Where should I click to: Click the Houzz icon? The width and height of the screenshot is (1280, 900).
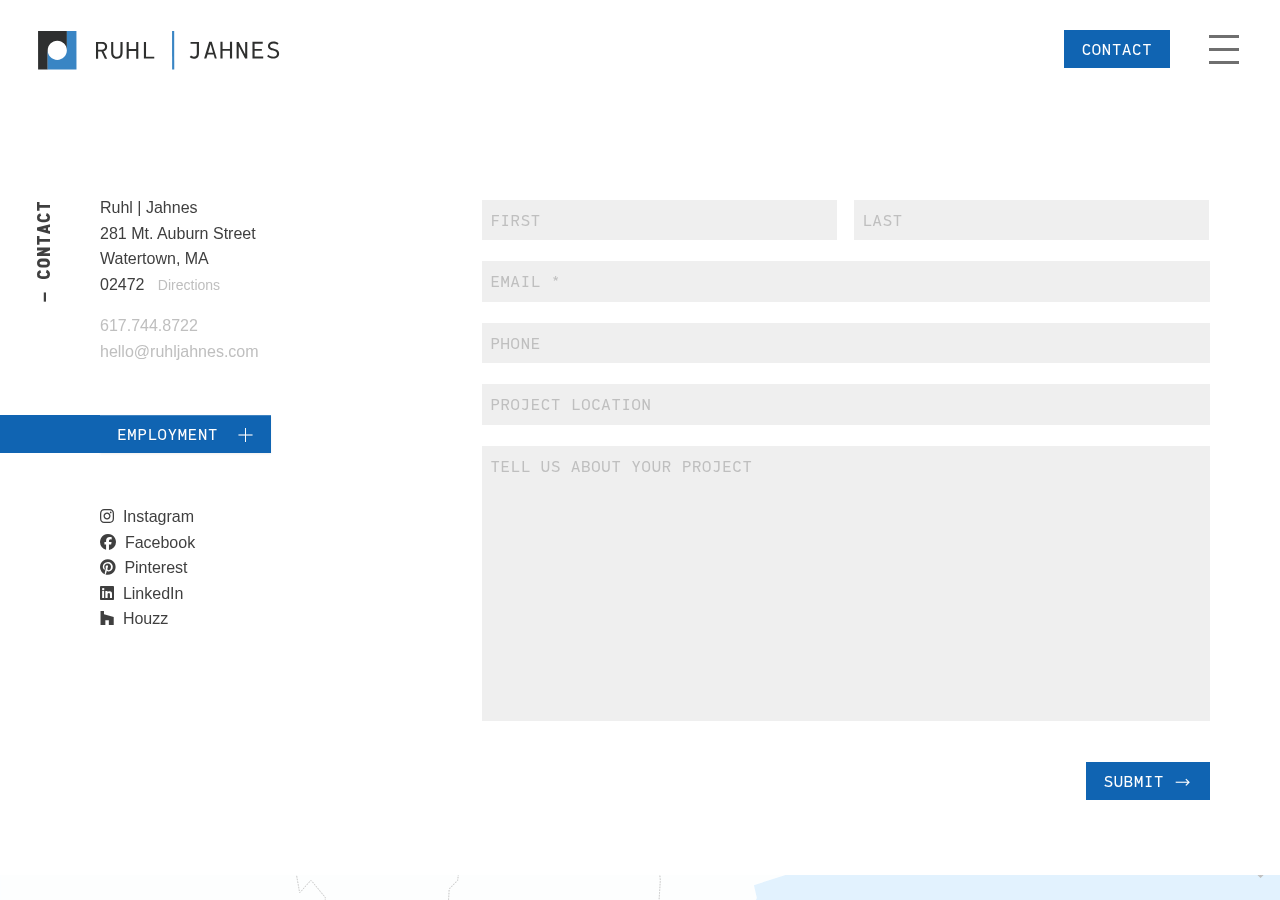(107, 618)
